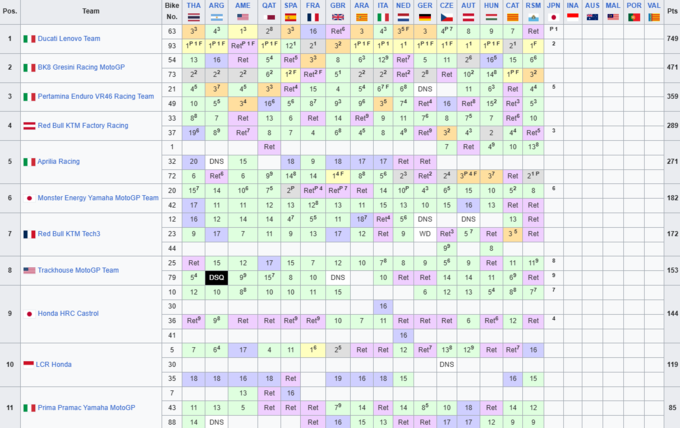680x428 pixels.
Task: Click the Qatar flag under QAT
Action: (269, 17)
